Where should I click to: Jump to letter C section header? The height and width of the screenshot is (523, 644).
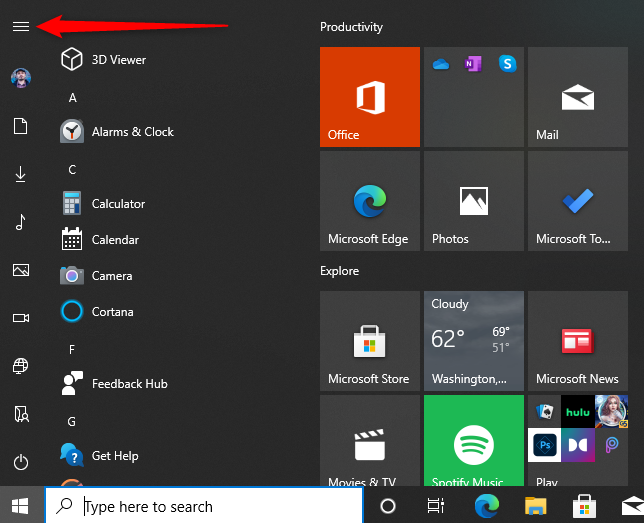[72, 170]
